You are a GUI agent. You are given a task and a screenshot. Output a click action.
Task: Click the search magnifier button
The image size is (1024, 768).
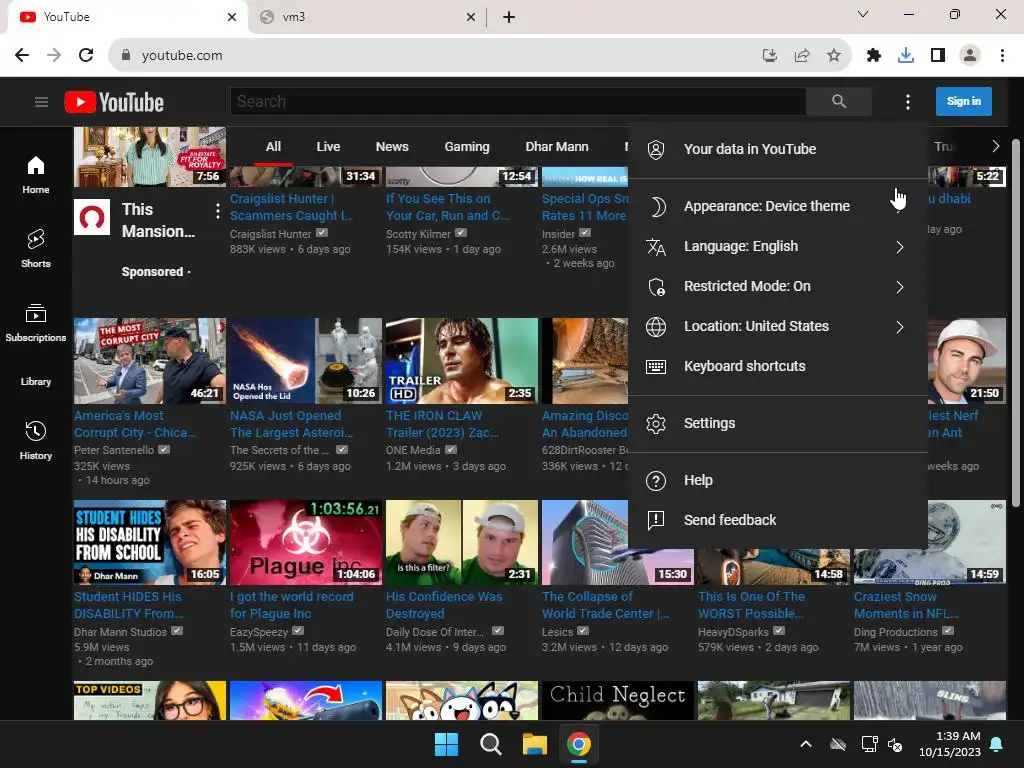tap(839, 101)
